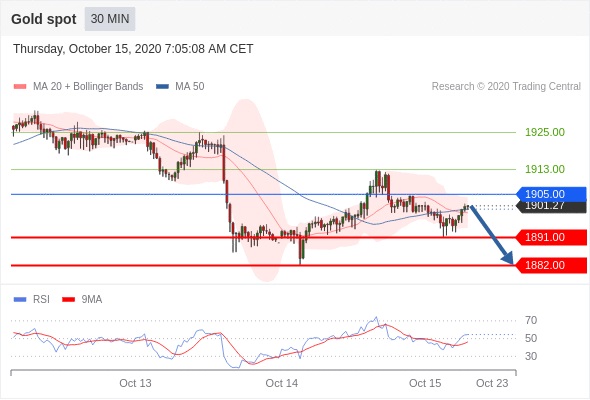Click the 1925.00 resistance level label
Screen dimensions: 590x400
point(545,132)
